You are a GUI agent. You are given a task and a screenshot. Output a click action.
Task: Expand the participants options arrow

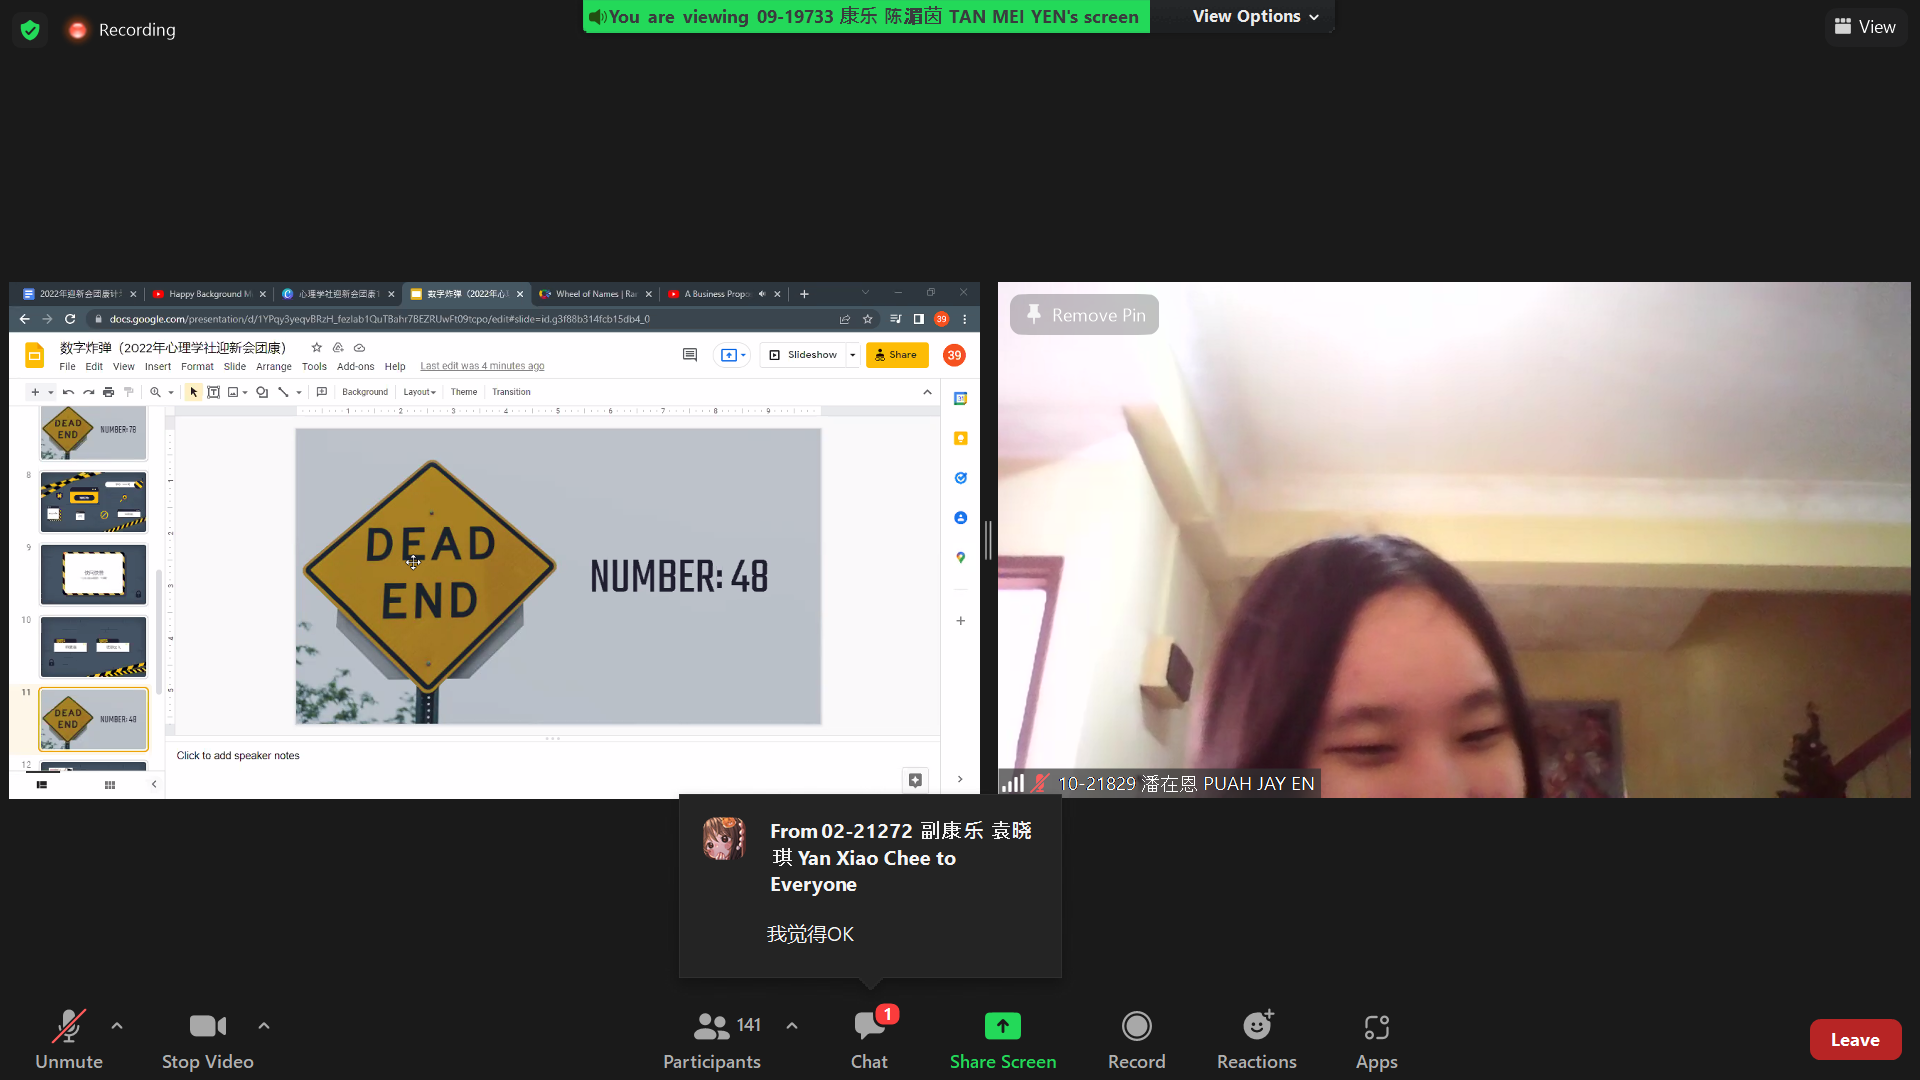point(792,1026)
